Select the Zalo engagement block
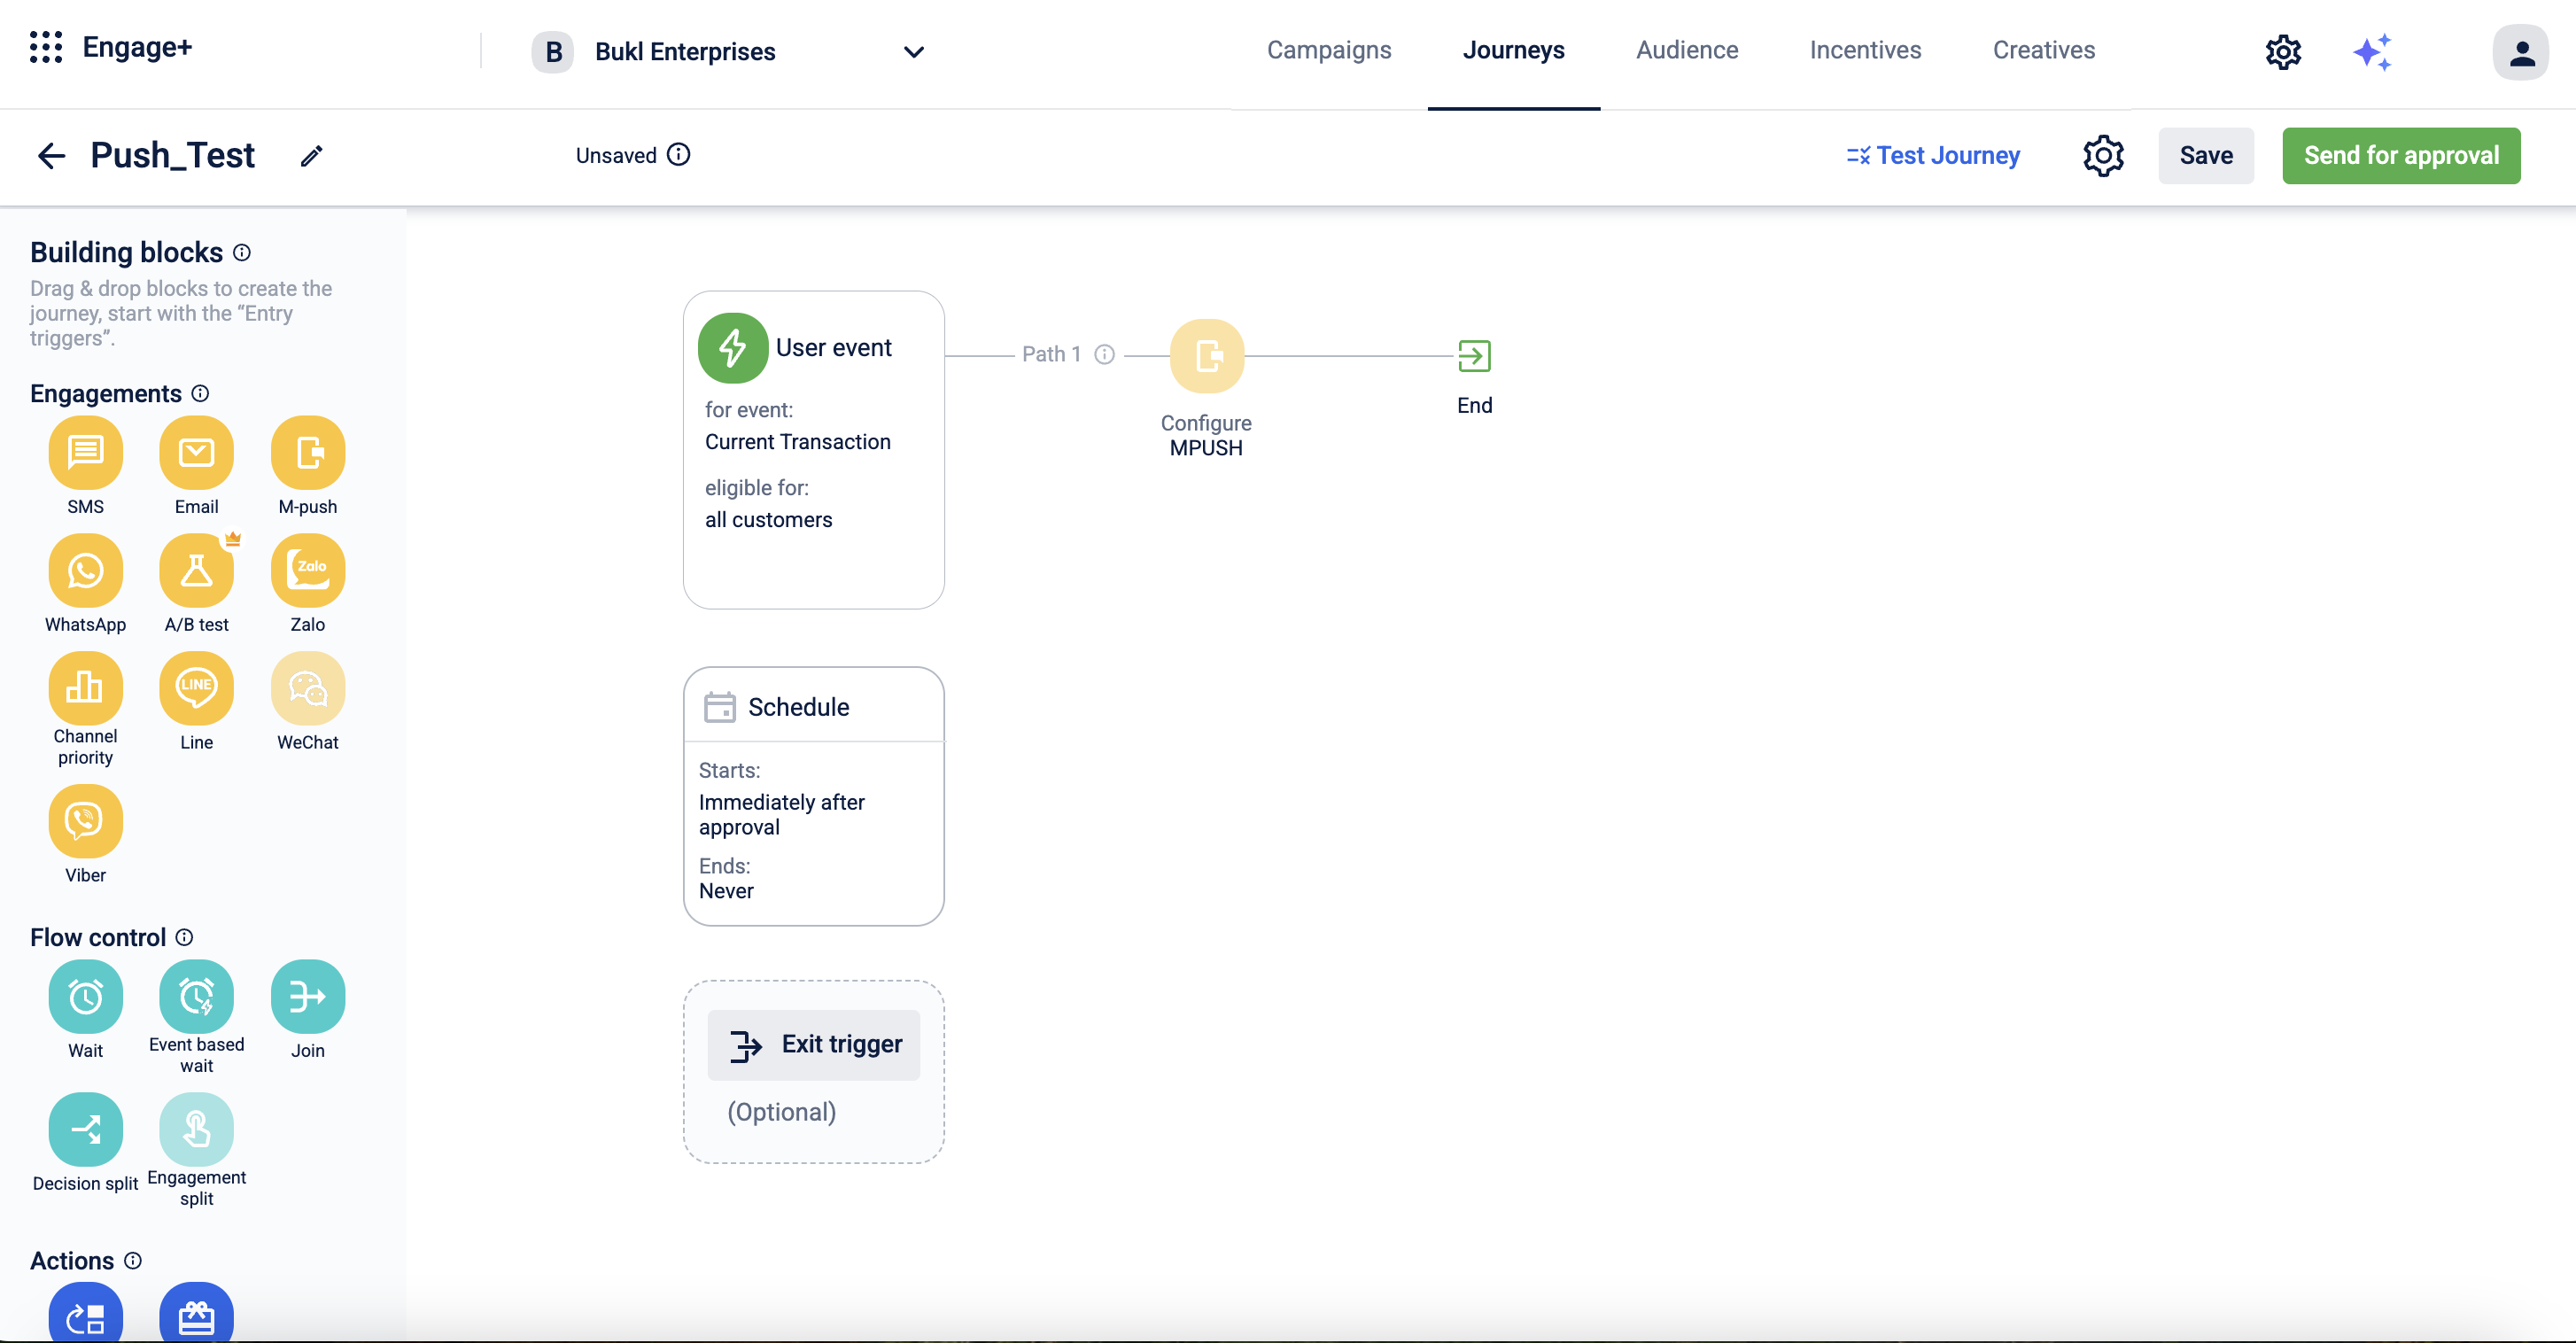Image resolution: width=2576 pixels, height=1343 pixels. [307, 571]
